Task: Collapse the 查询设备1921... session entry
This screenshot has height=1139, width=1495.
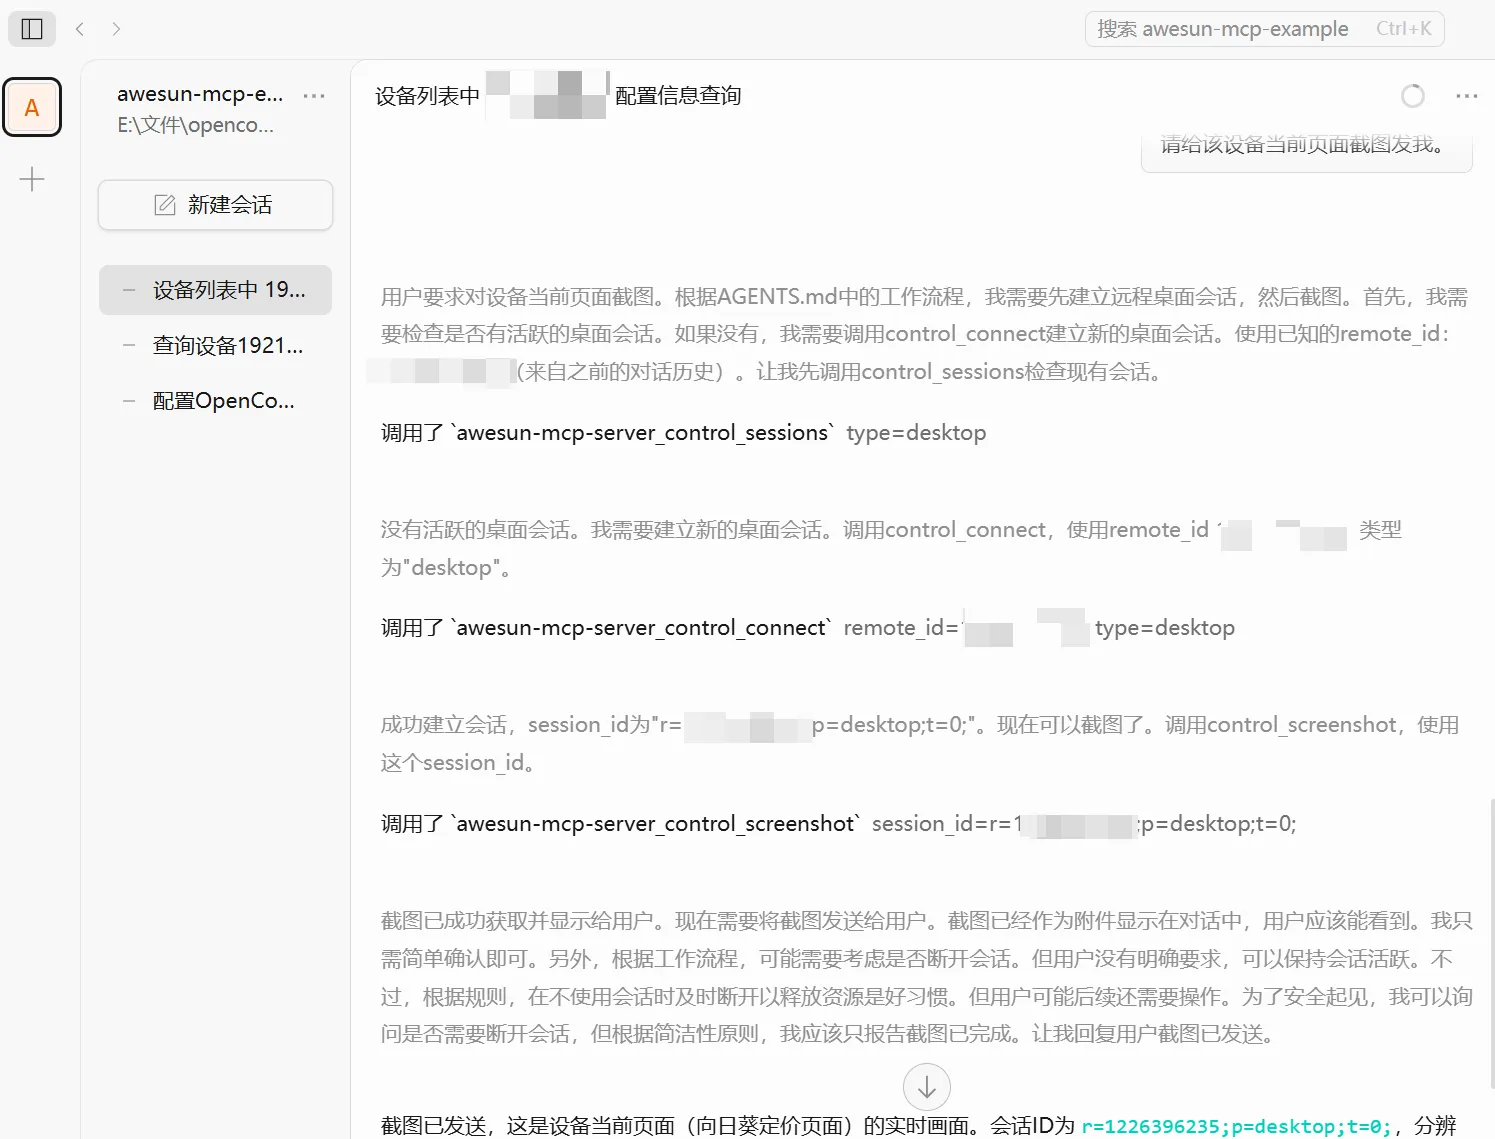Action: (x=128, y=344)
